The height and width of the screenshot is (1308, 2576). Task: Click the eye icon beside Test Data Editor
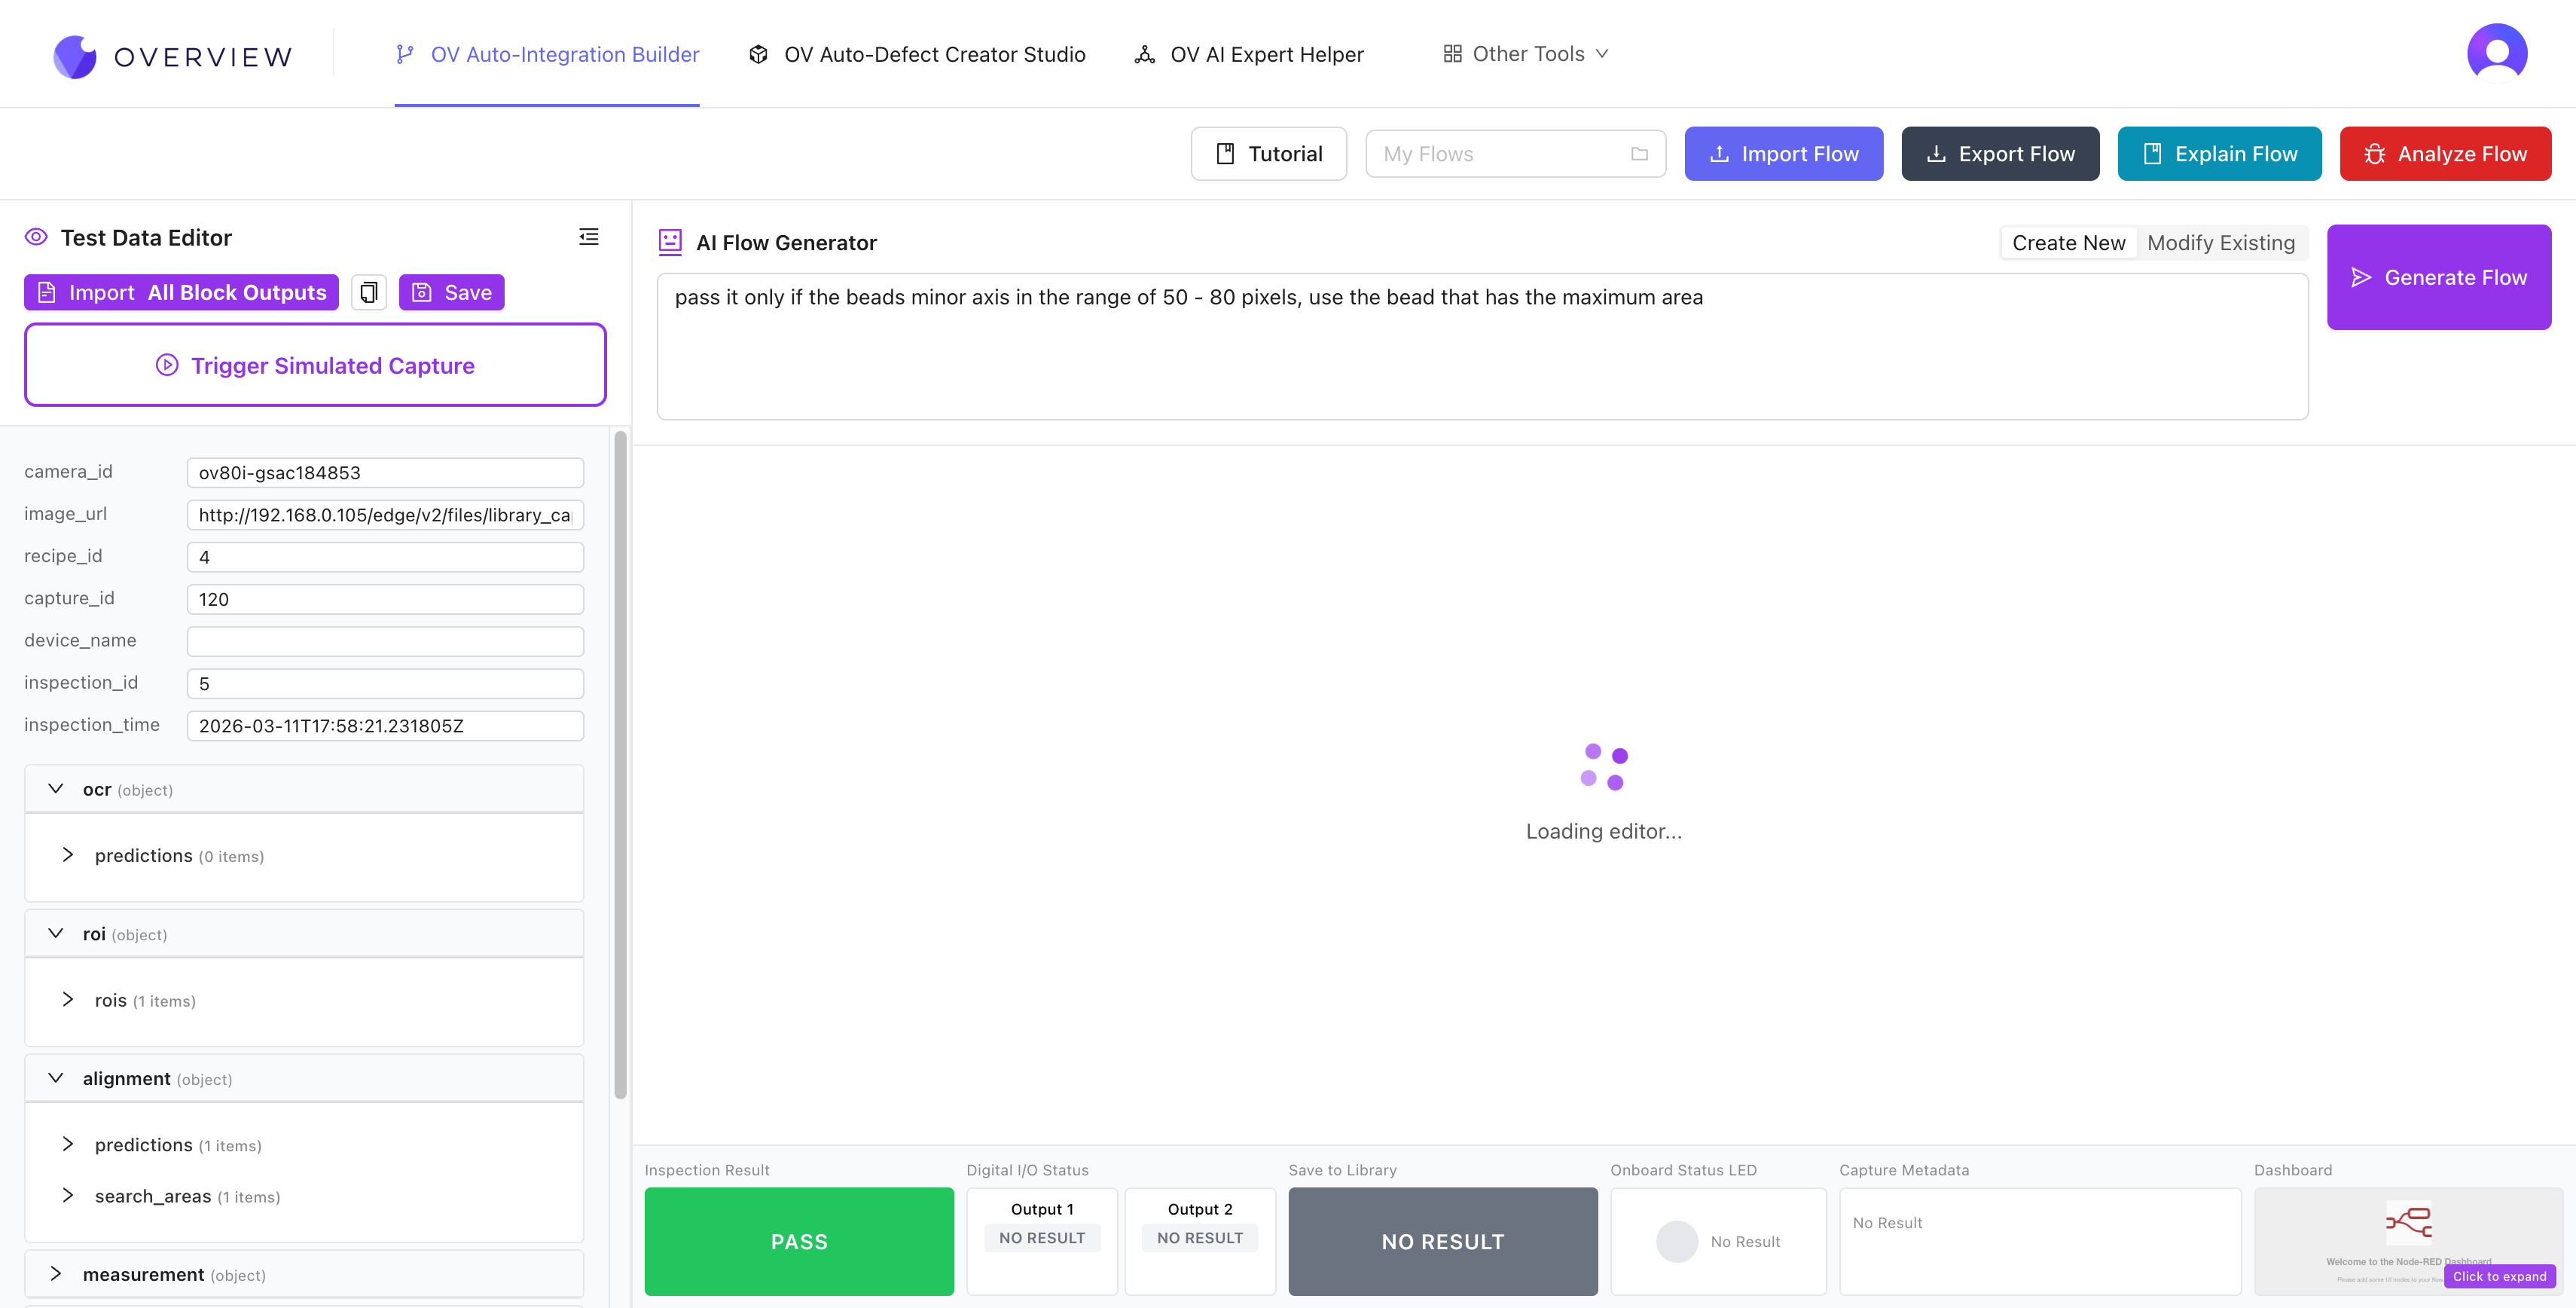[36, 237]
